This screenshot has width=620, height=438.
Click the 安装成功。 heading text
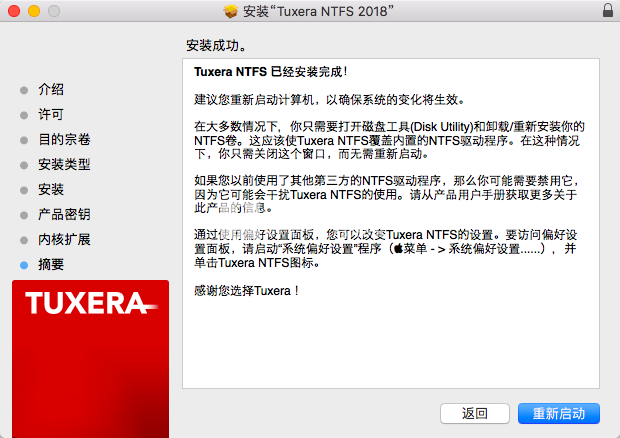click(x=217, y=46)
